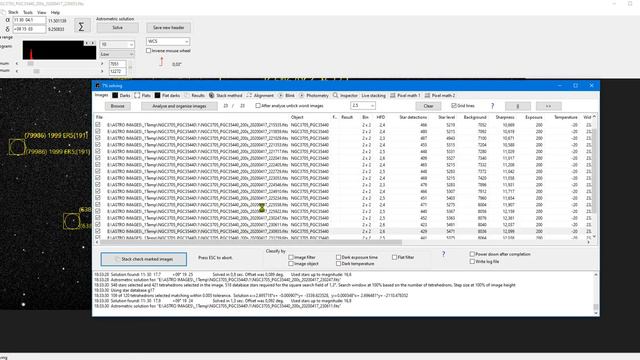Switch to the Results tab
The width and height of the screenshot is (640, 360).
[x=194, y=96]
